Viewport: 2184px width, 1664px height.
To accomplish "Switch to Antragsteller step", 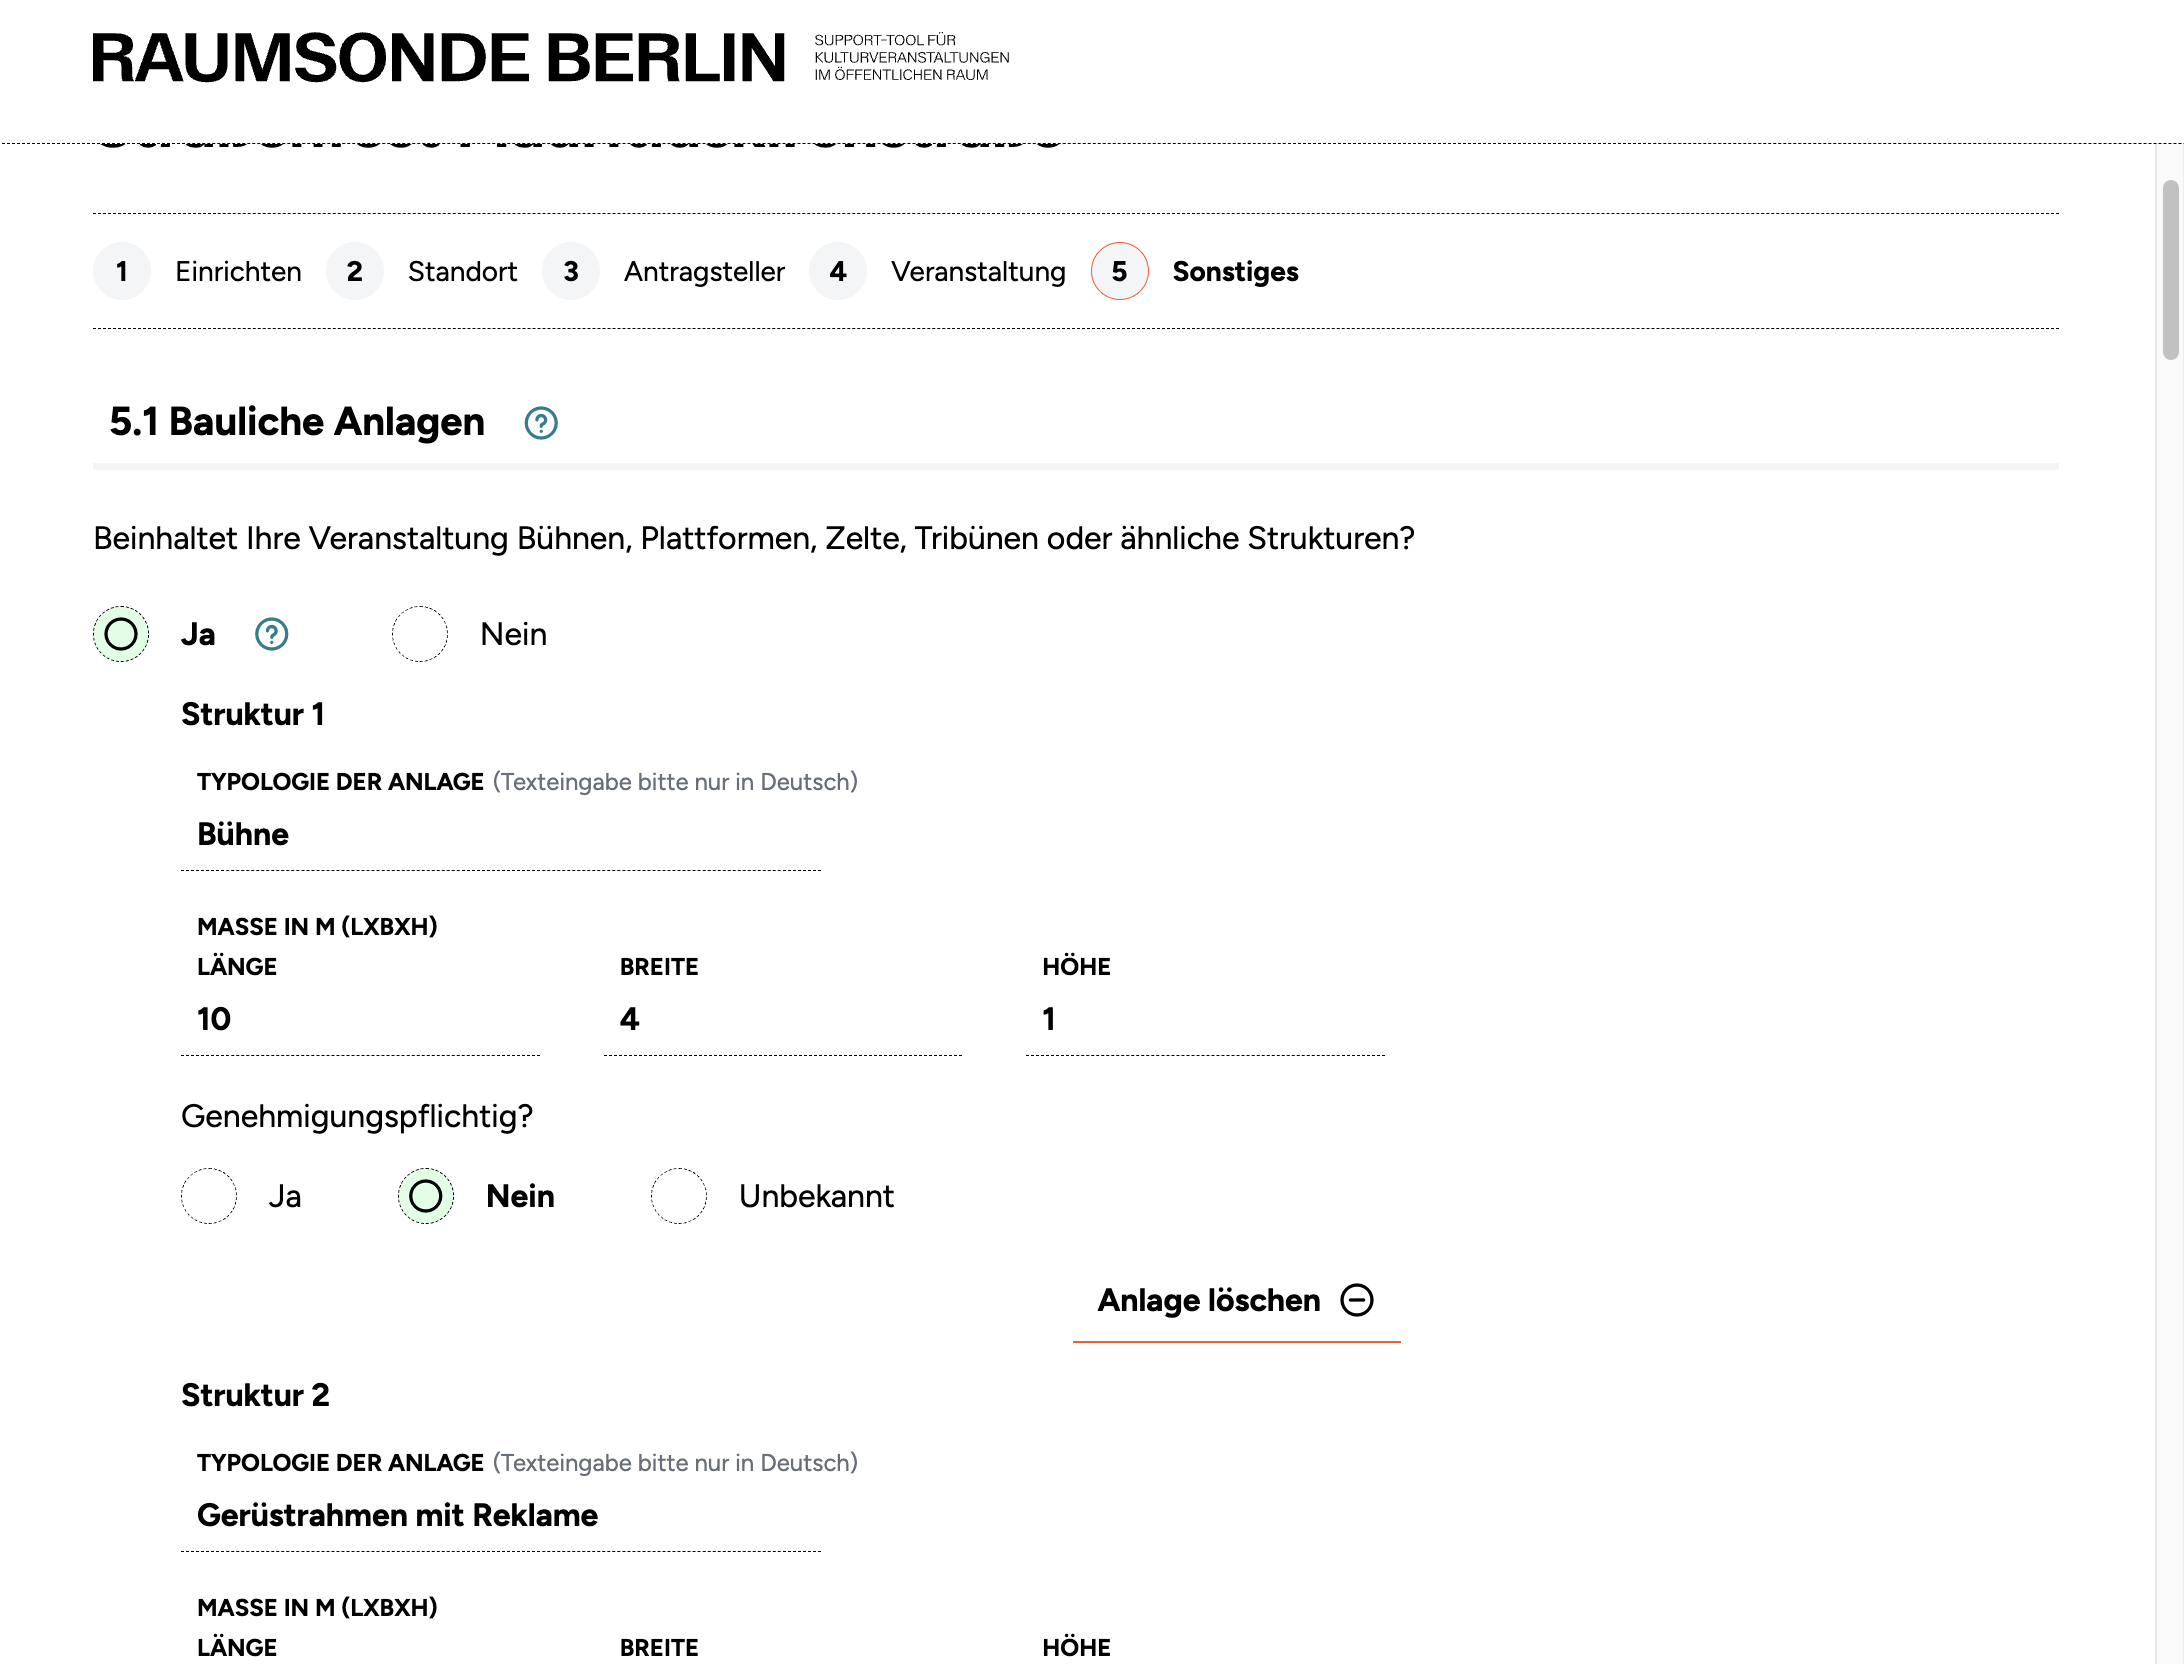I will coord(704,271).
